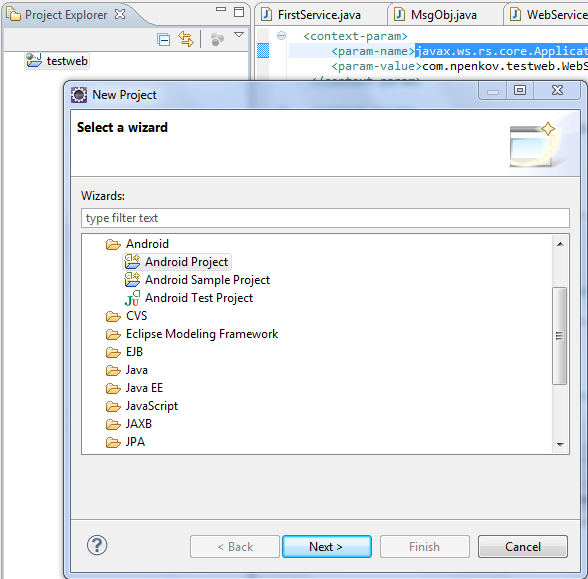Open the Project Explorer view menu arrow

238,35
